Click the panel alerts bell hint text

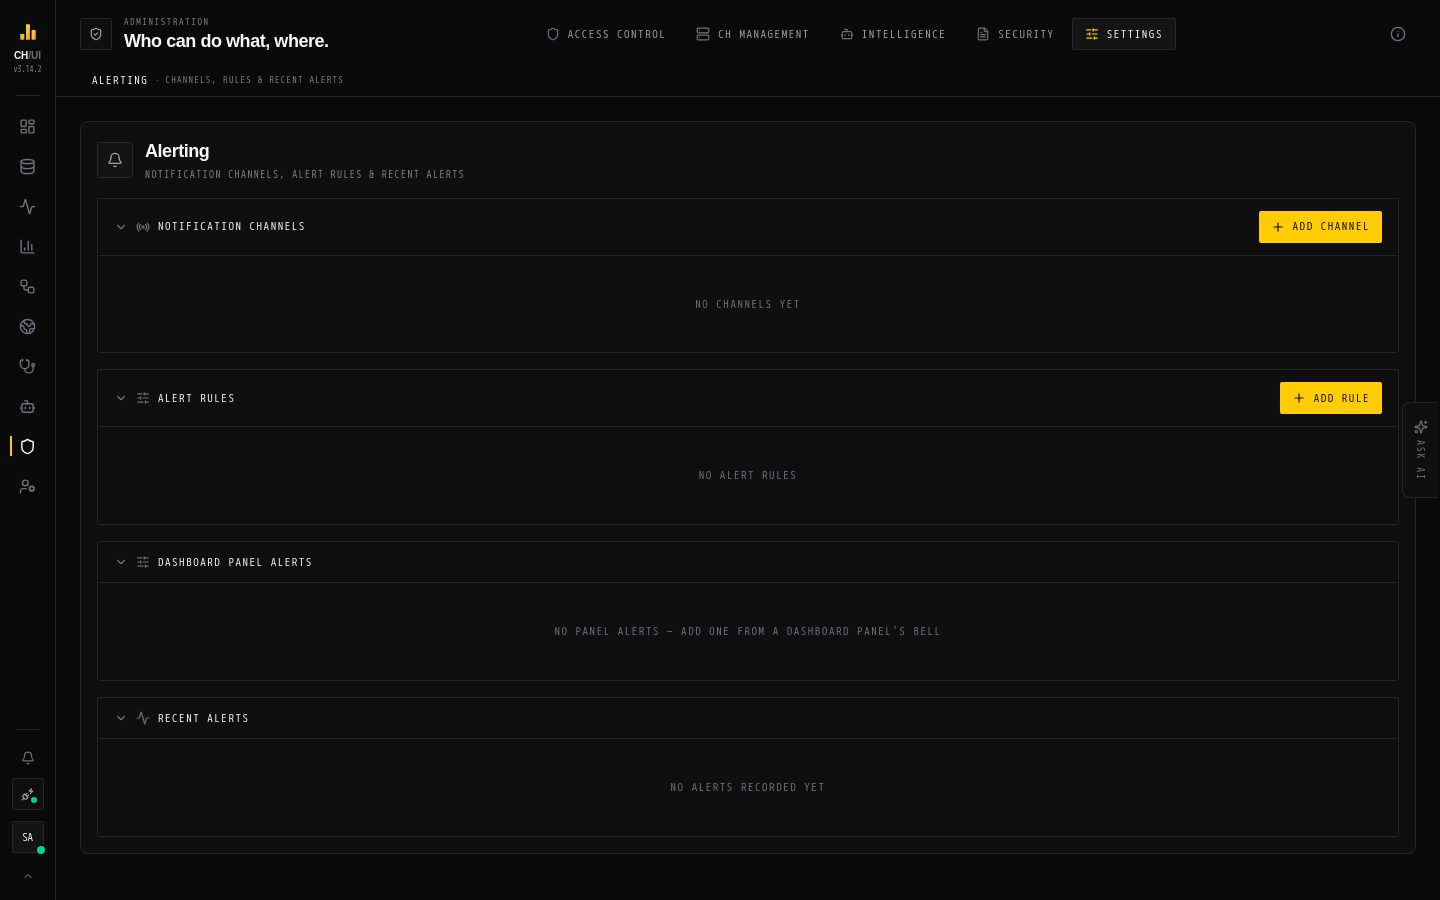(x=748, y=631)
